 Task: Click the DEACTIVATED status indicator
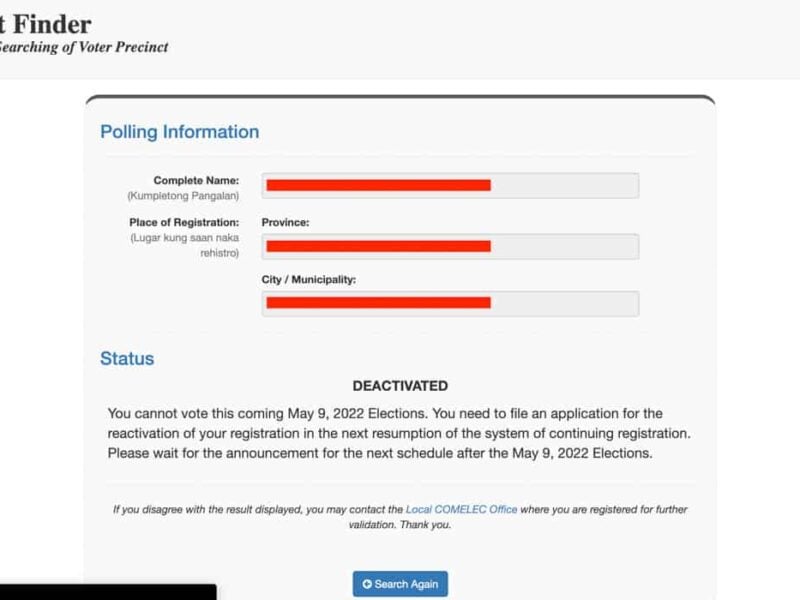(401, 385)
